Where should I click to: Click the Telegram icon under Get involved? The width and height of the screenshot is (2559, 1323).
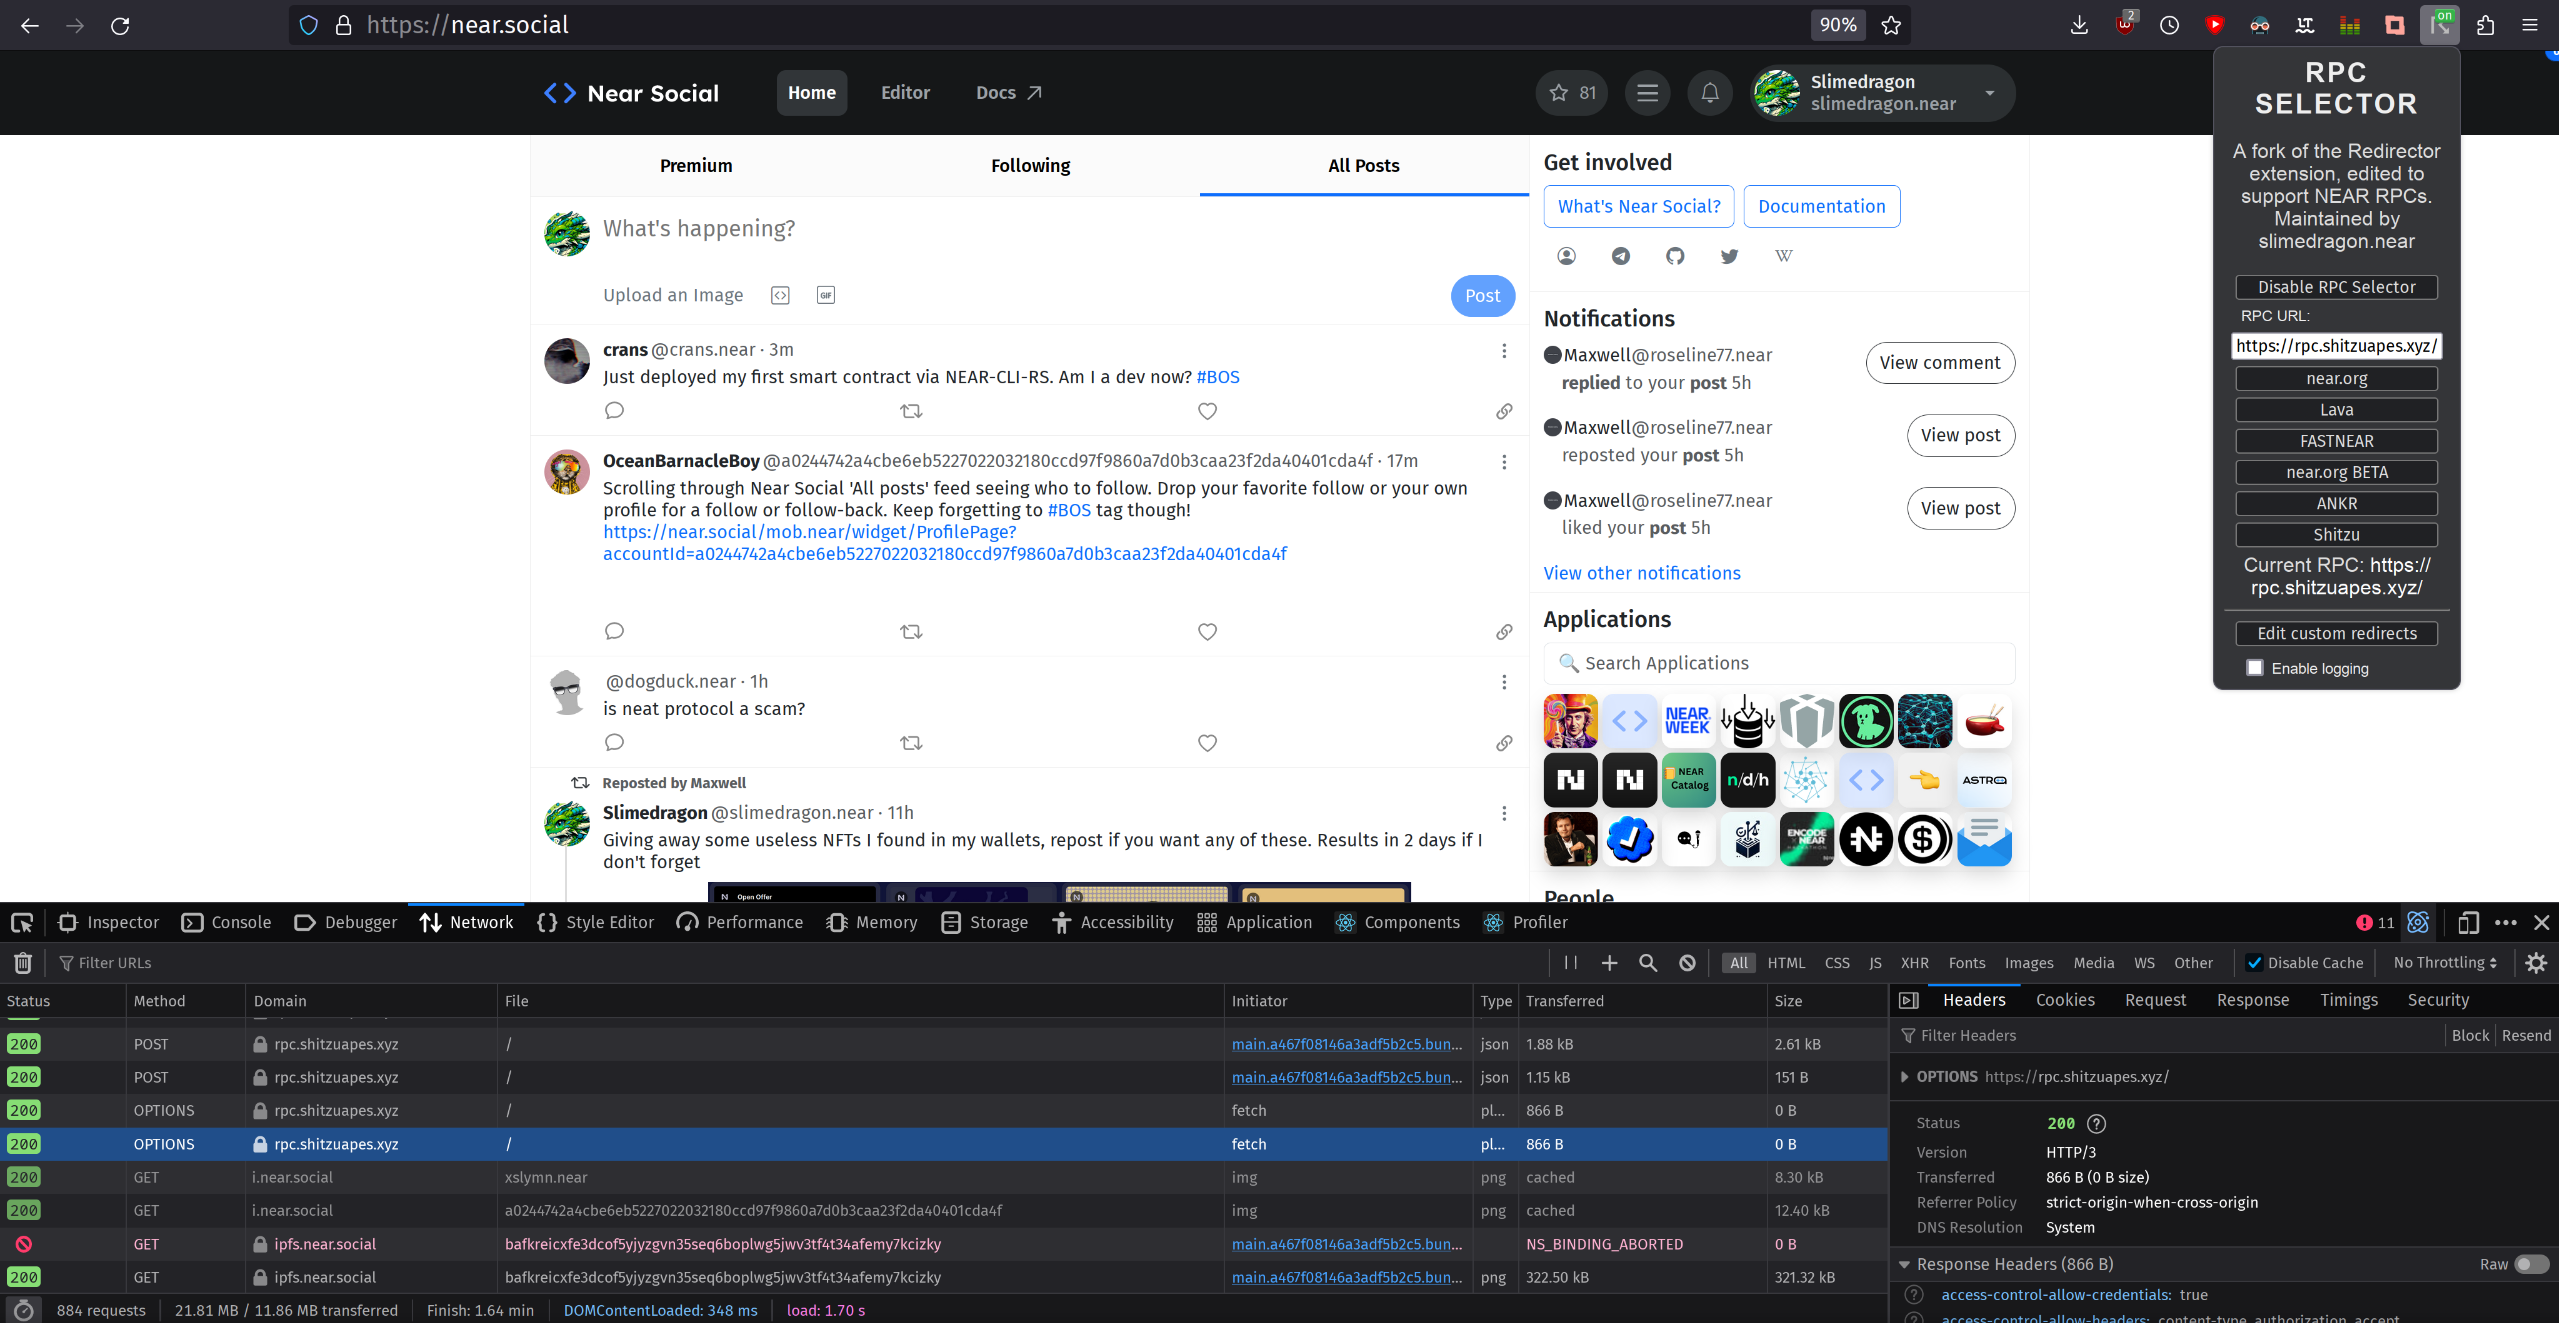(1621, 256)
